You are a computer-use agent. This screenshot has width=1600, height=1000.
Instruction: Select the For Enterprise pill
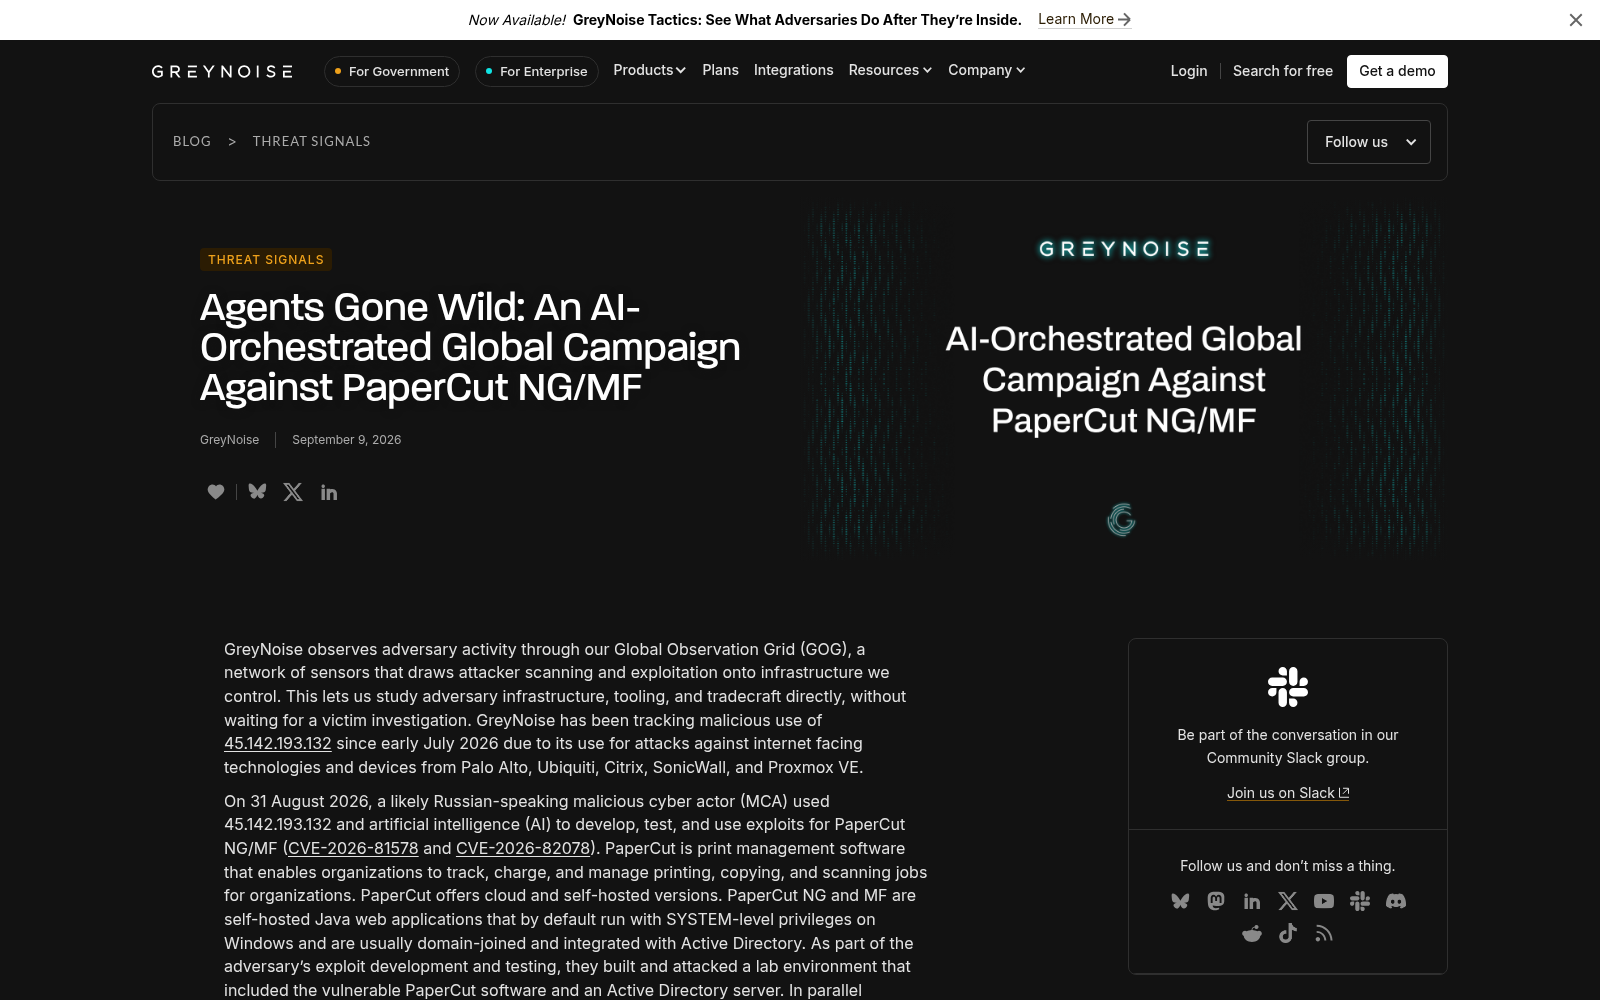coord(537,71)
